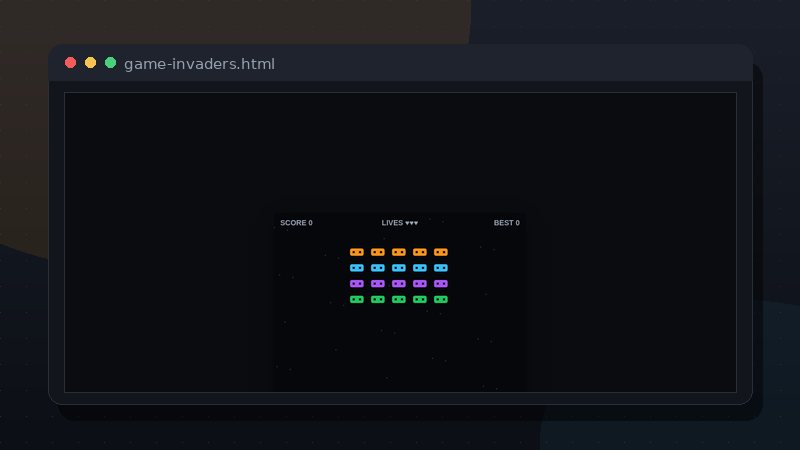The image size is (800, 450).
Task: Click the rightmost purple invader
Action: (x=441, y=284)
